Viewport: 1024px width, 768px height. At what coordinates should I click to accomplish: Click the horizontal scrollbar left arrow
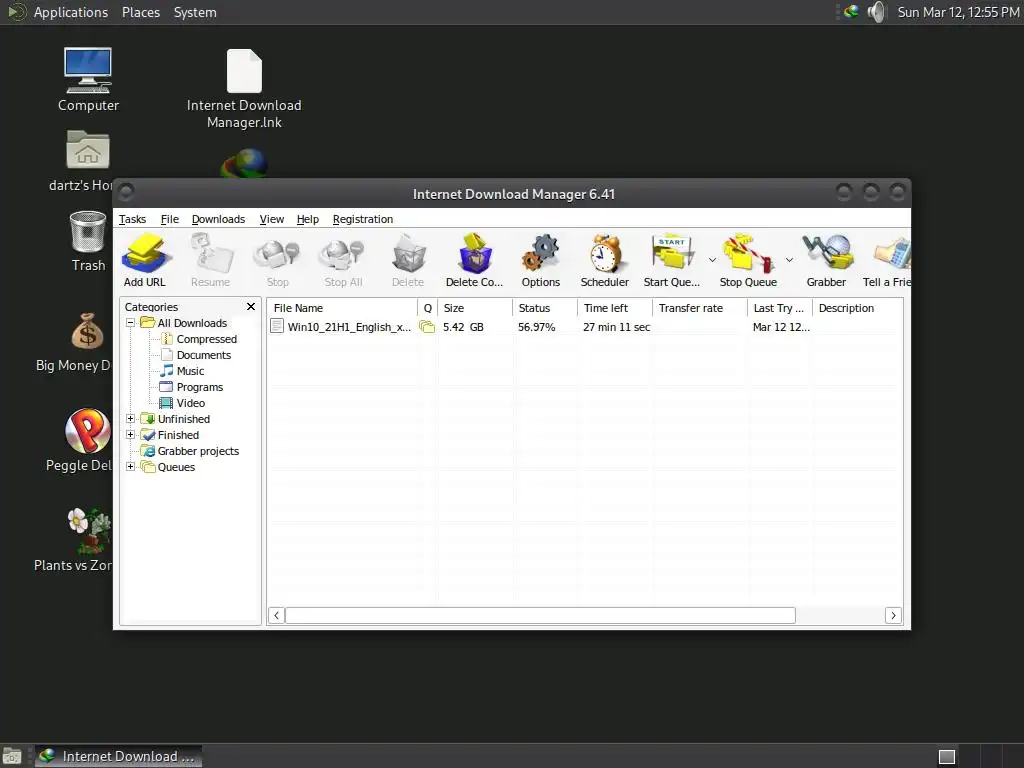tap(276, 615)
